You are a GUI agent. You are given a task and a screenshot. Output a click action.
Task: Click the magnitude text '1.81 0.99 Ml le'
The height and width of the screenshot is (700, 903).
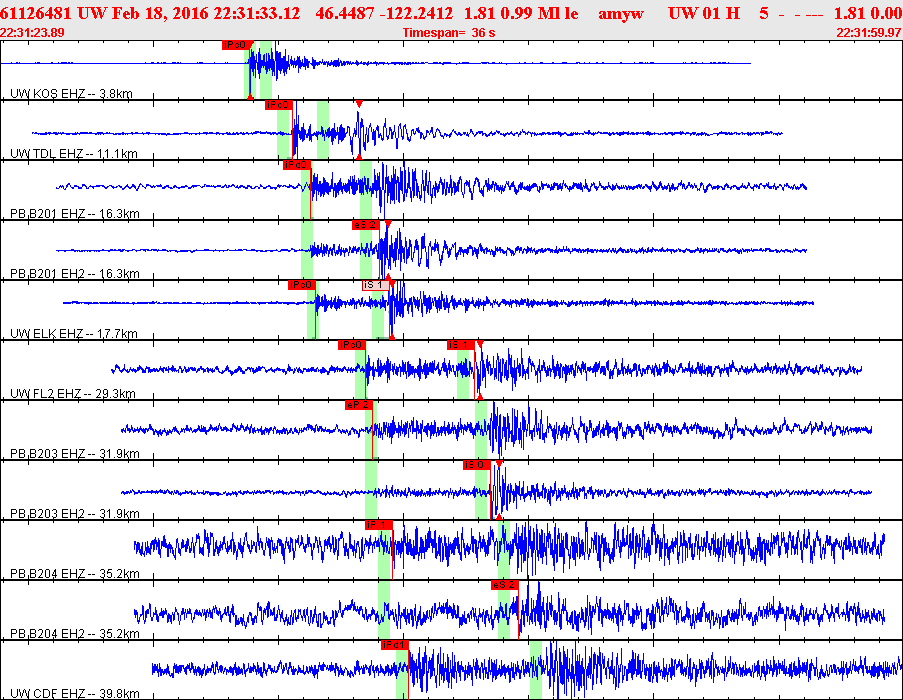click(521, 13)
